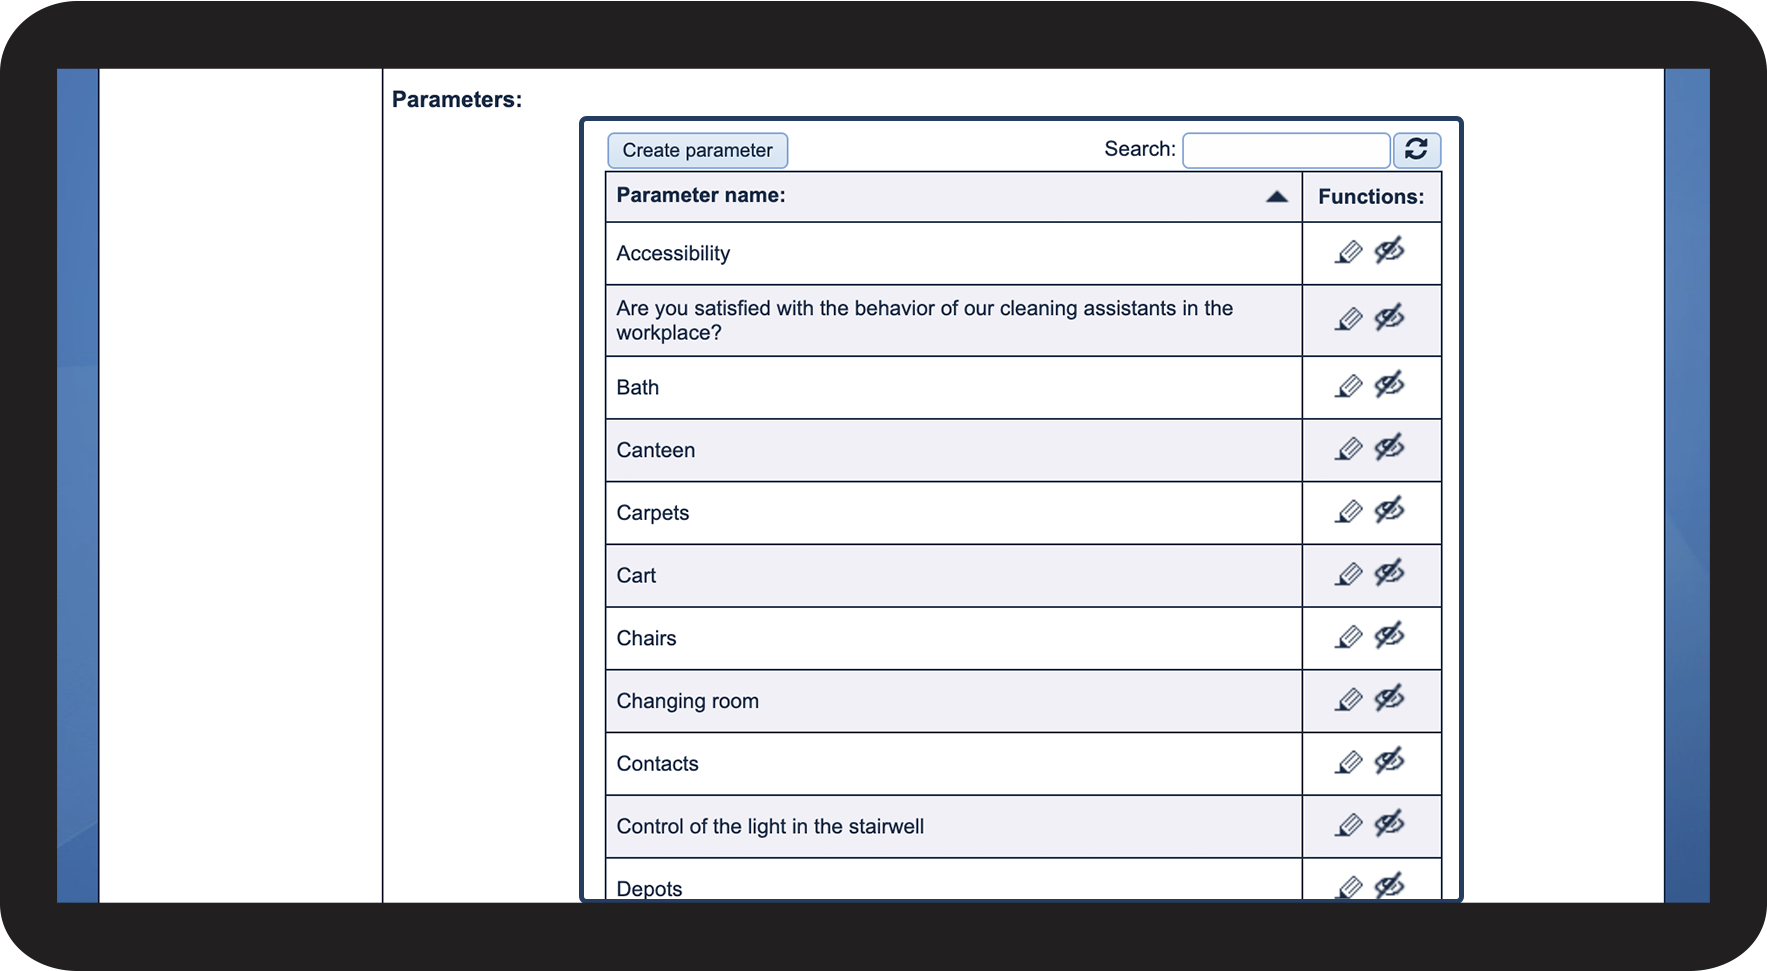
Task: Toggle visibility of the Contacts parameter
Action: pos(1389,761)
